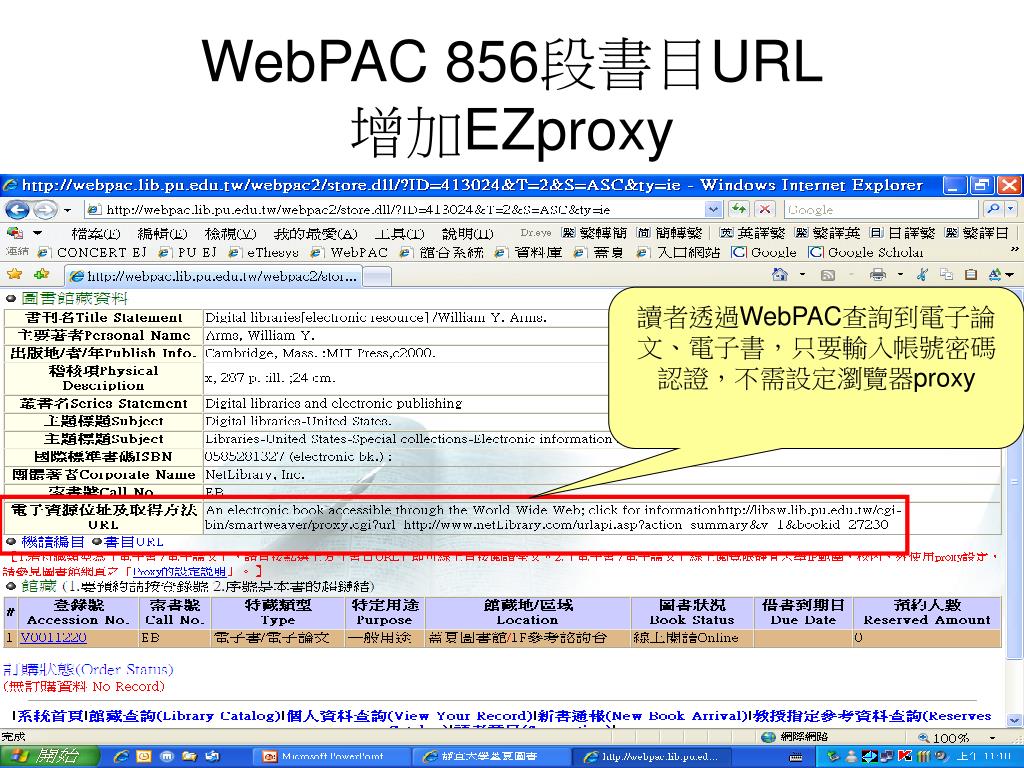Open the recent pages dropdown beside Forward
This screenshot has height=768, width=1024.
(67, 210)
